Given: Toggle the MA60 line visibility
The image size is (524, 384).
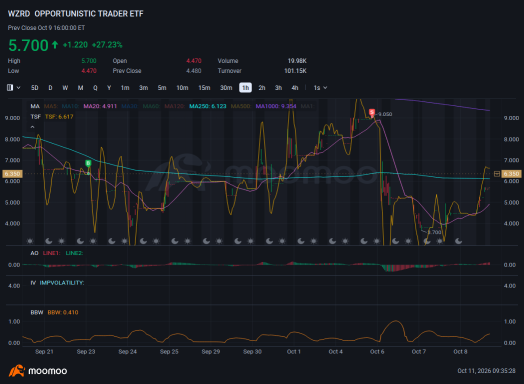Looking at the screenshot, I should 151,106.
